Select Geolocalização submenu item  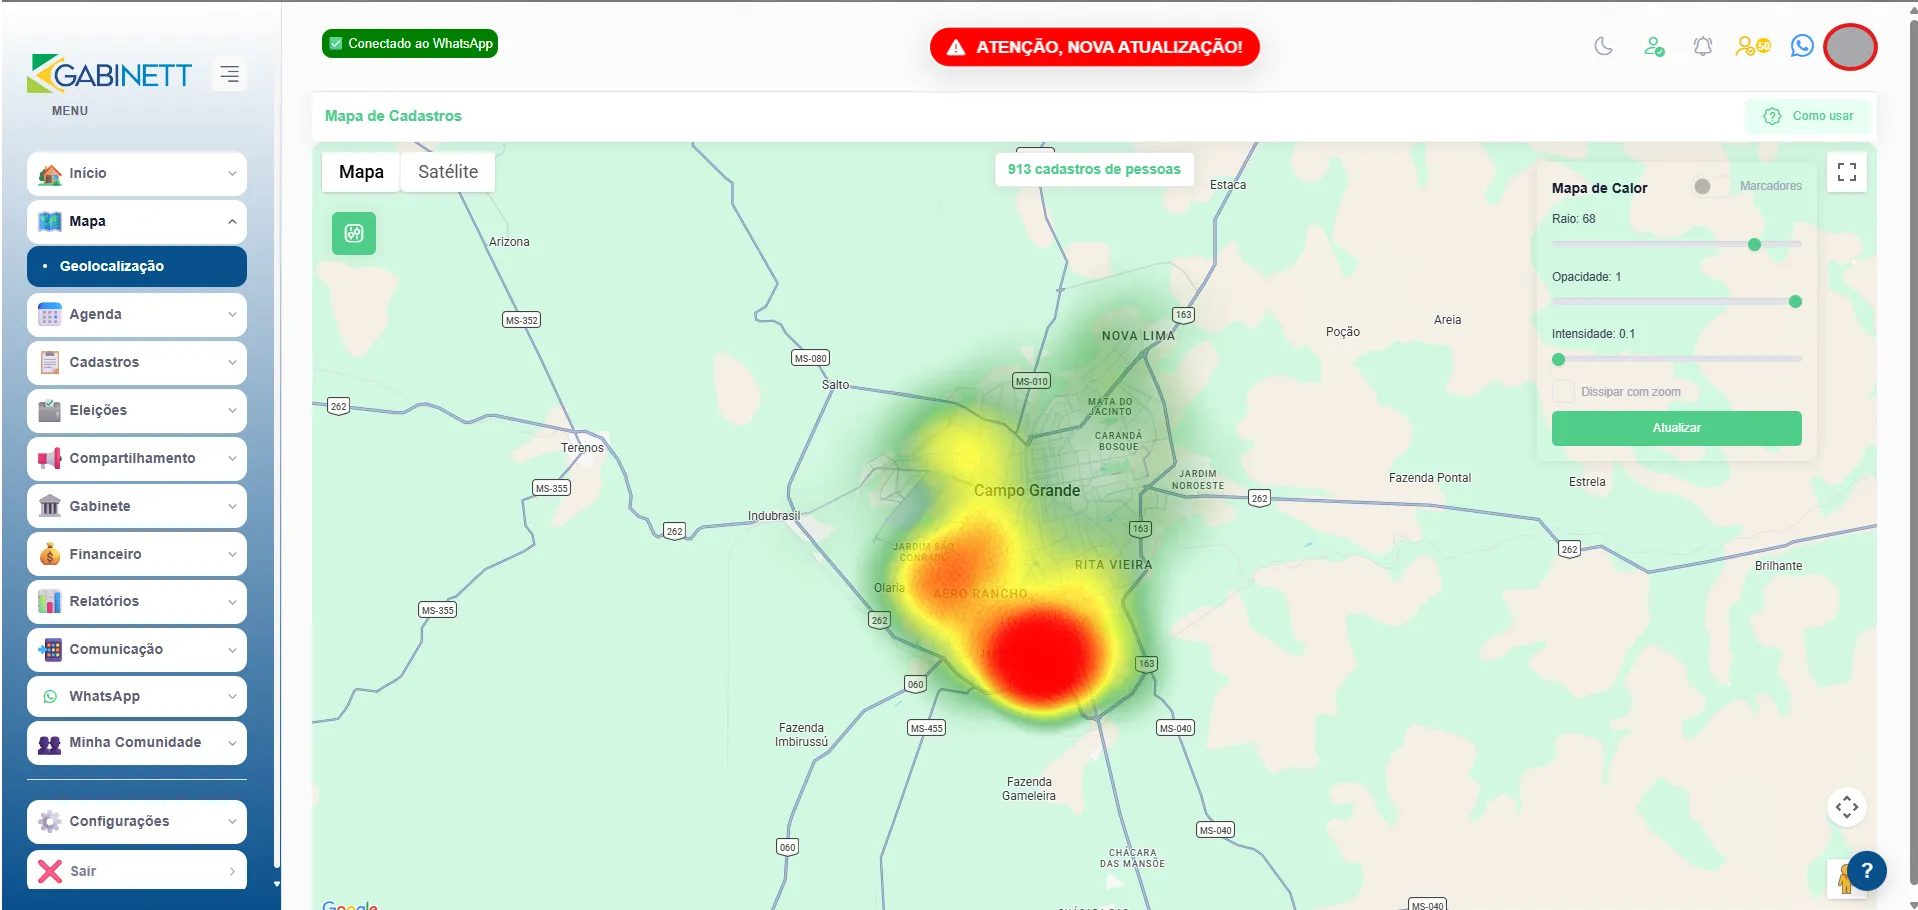point(137,267)
